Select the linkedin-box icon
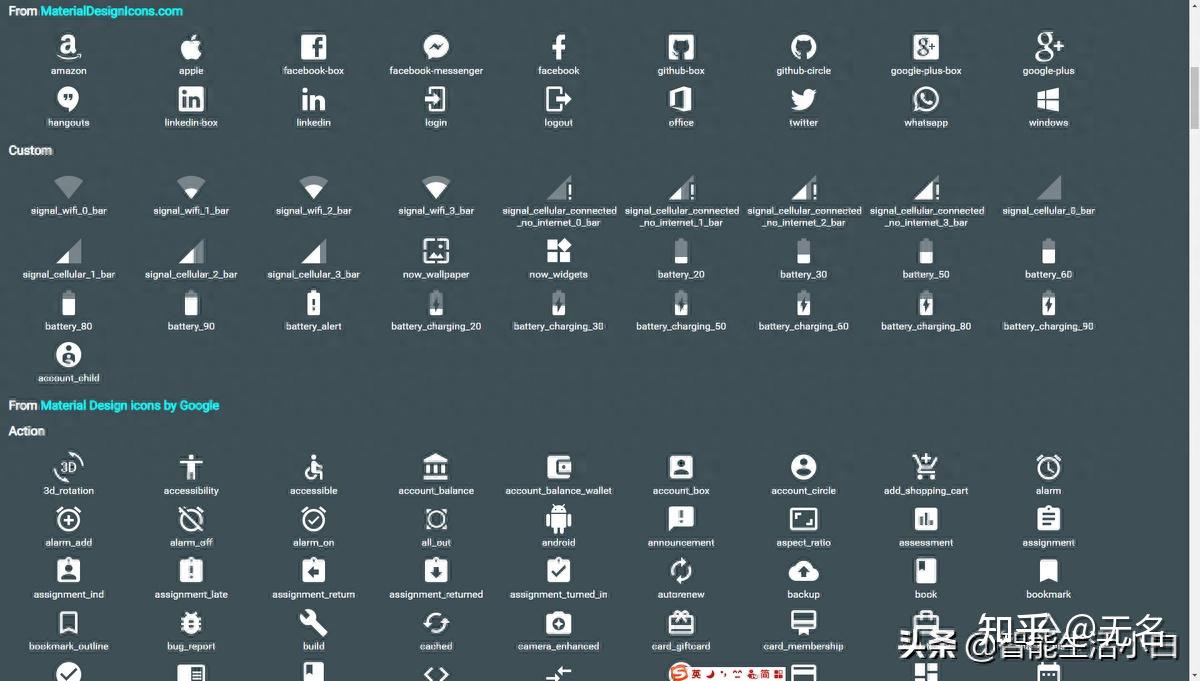The width and height of the screenshot is (1200, 681). pos(191,99)
